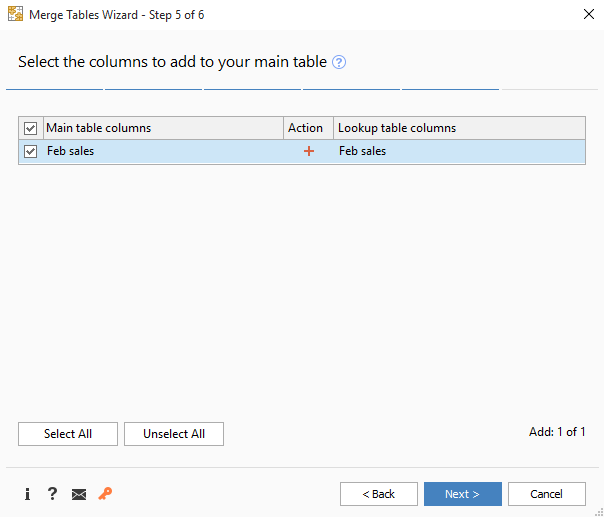The width and height of the screenshot is (604, 517).
Task: Close the wizard window with X
Action: [589, 15]
